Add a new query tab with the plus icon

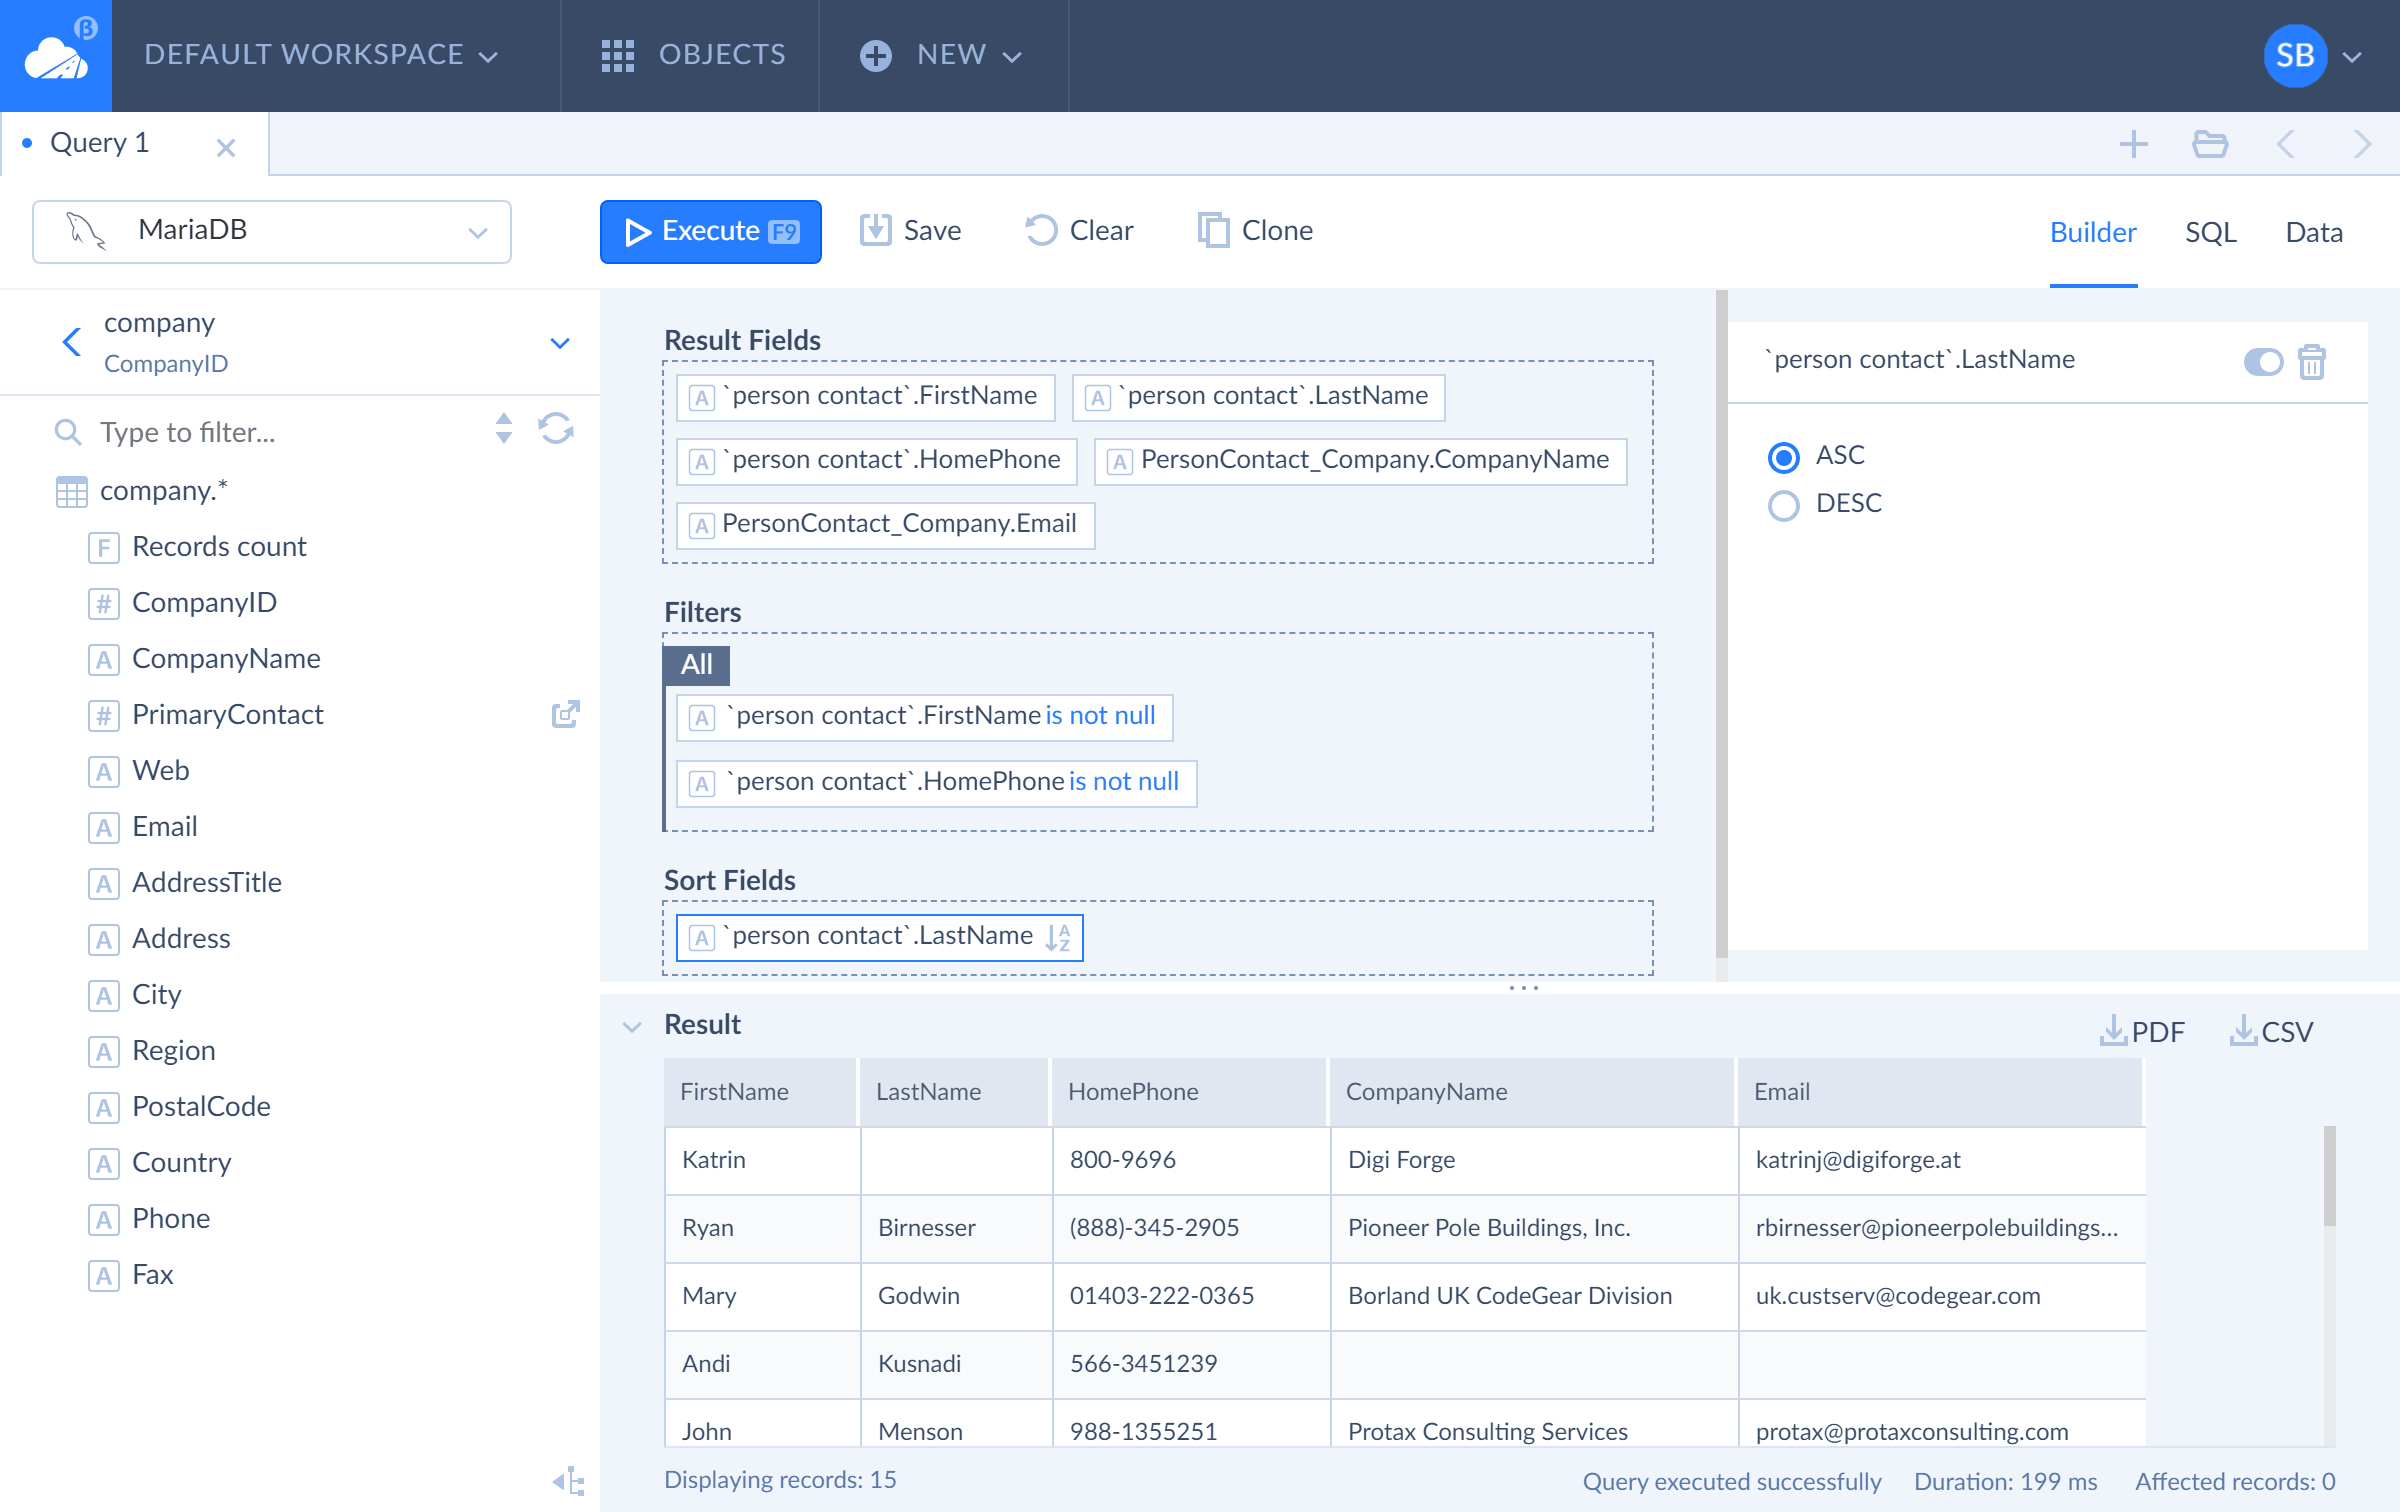click(x=2134, y=144)
